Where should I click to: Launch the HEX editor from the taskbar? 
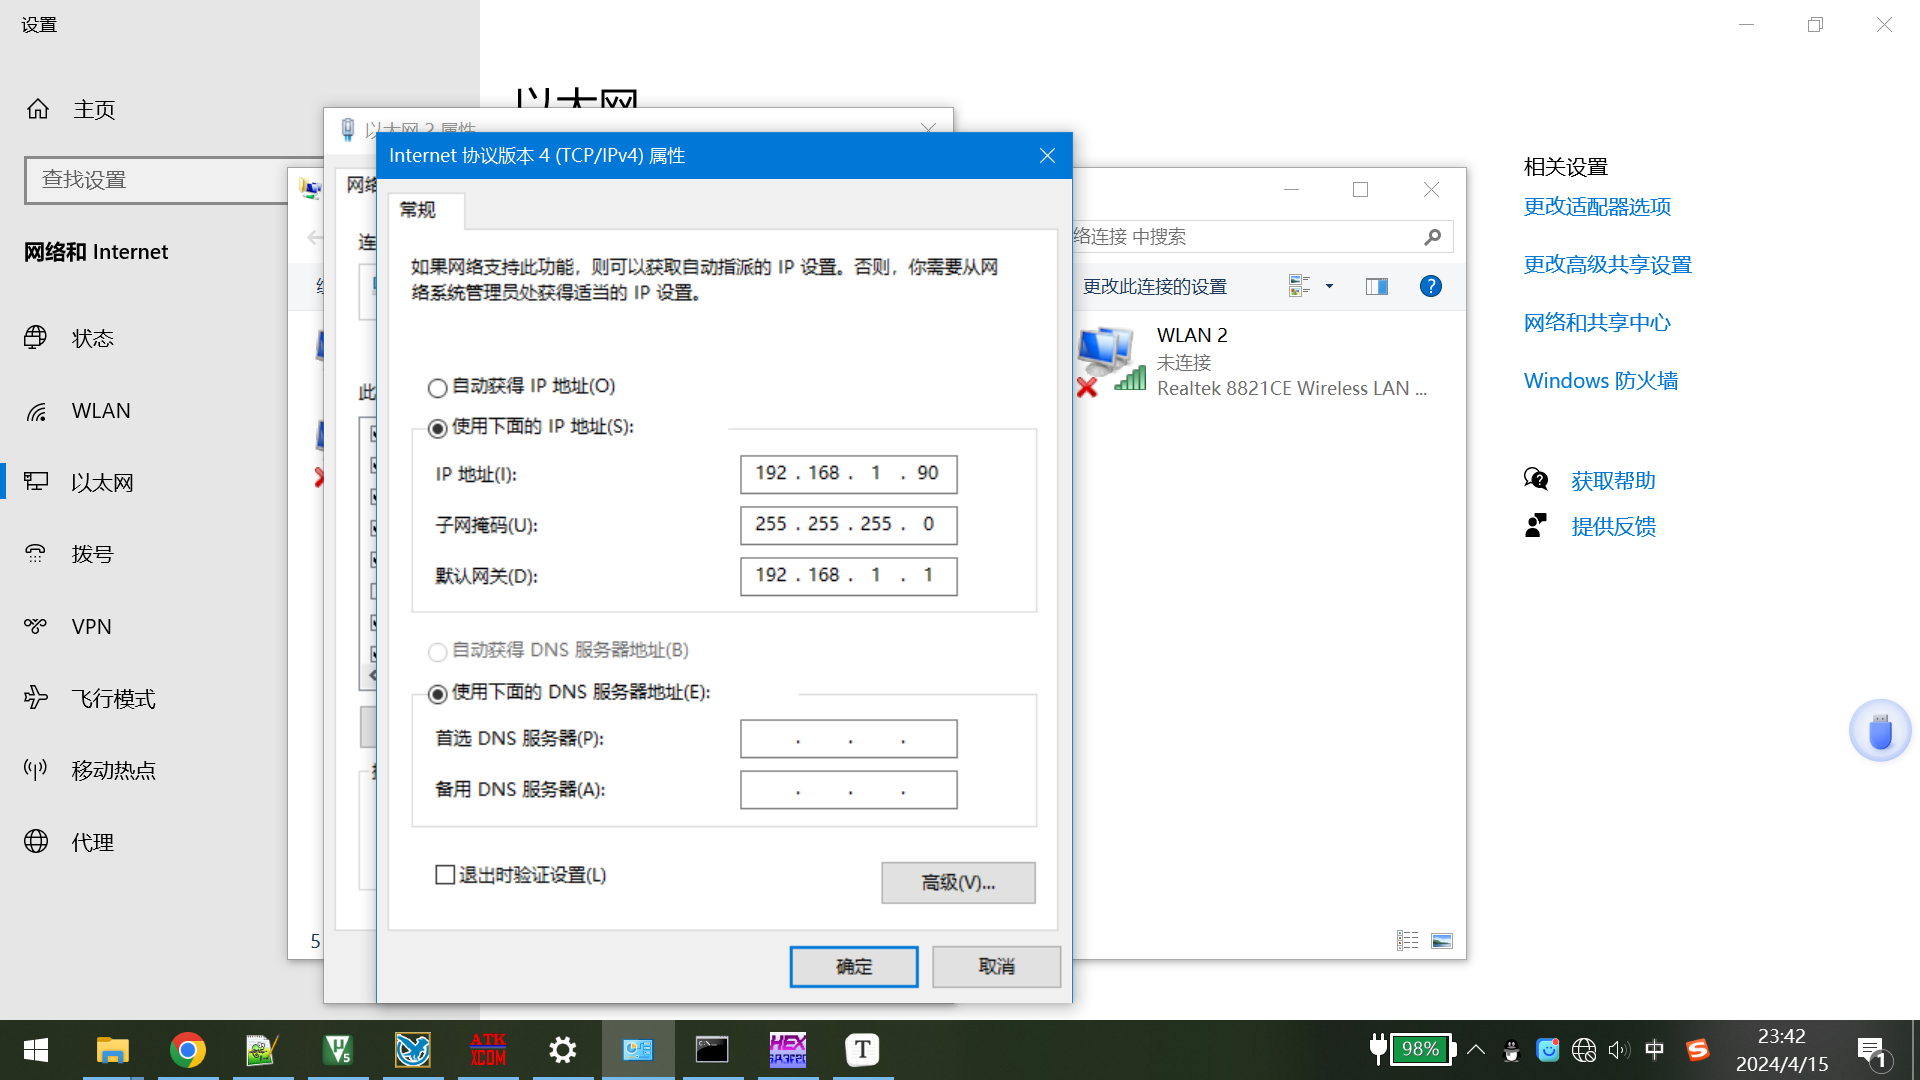787,1049
